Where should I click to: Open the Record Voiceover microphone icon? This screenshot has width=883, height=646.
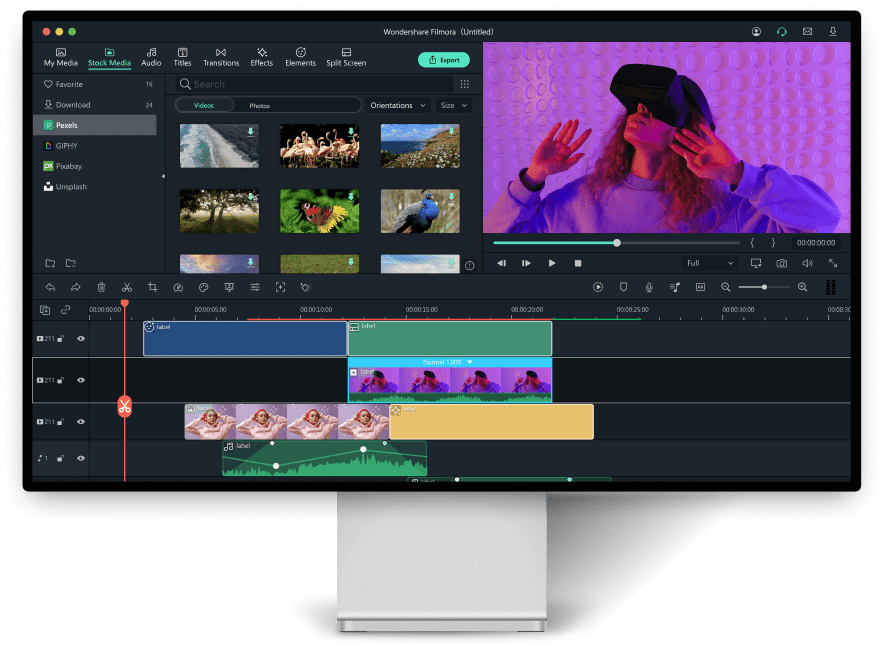click(649, 287)
